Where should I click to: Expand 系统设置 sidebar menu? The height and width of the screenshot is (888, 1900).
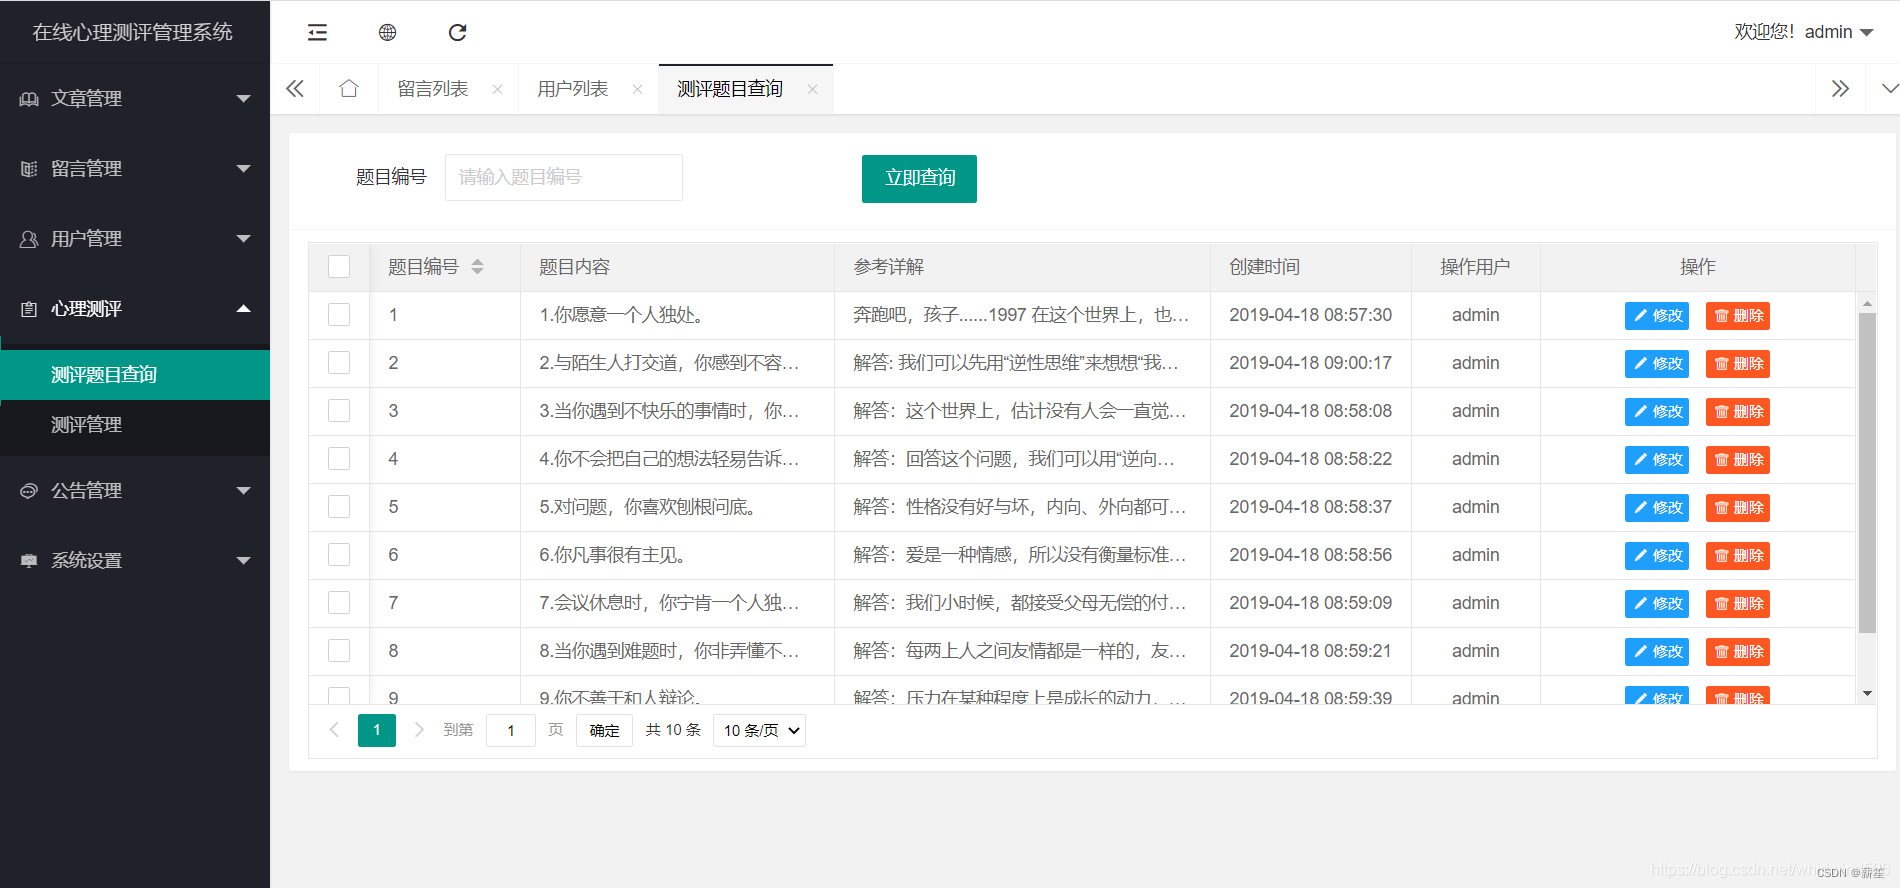135,560
